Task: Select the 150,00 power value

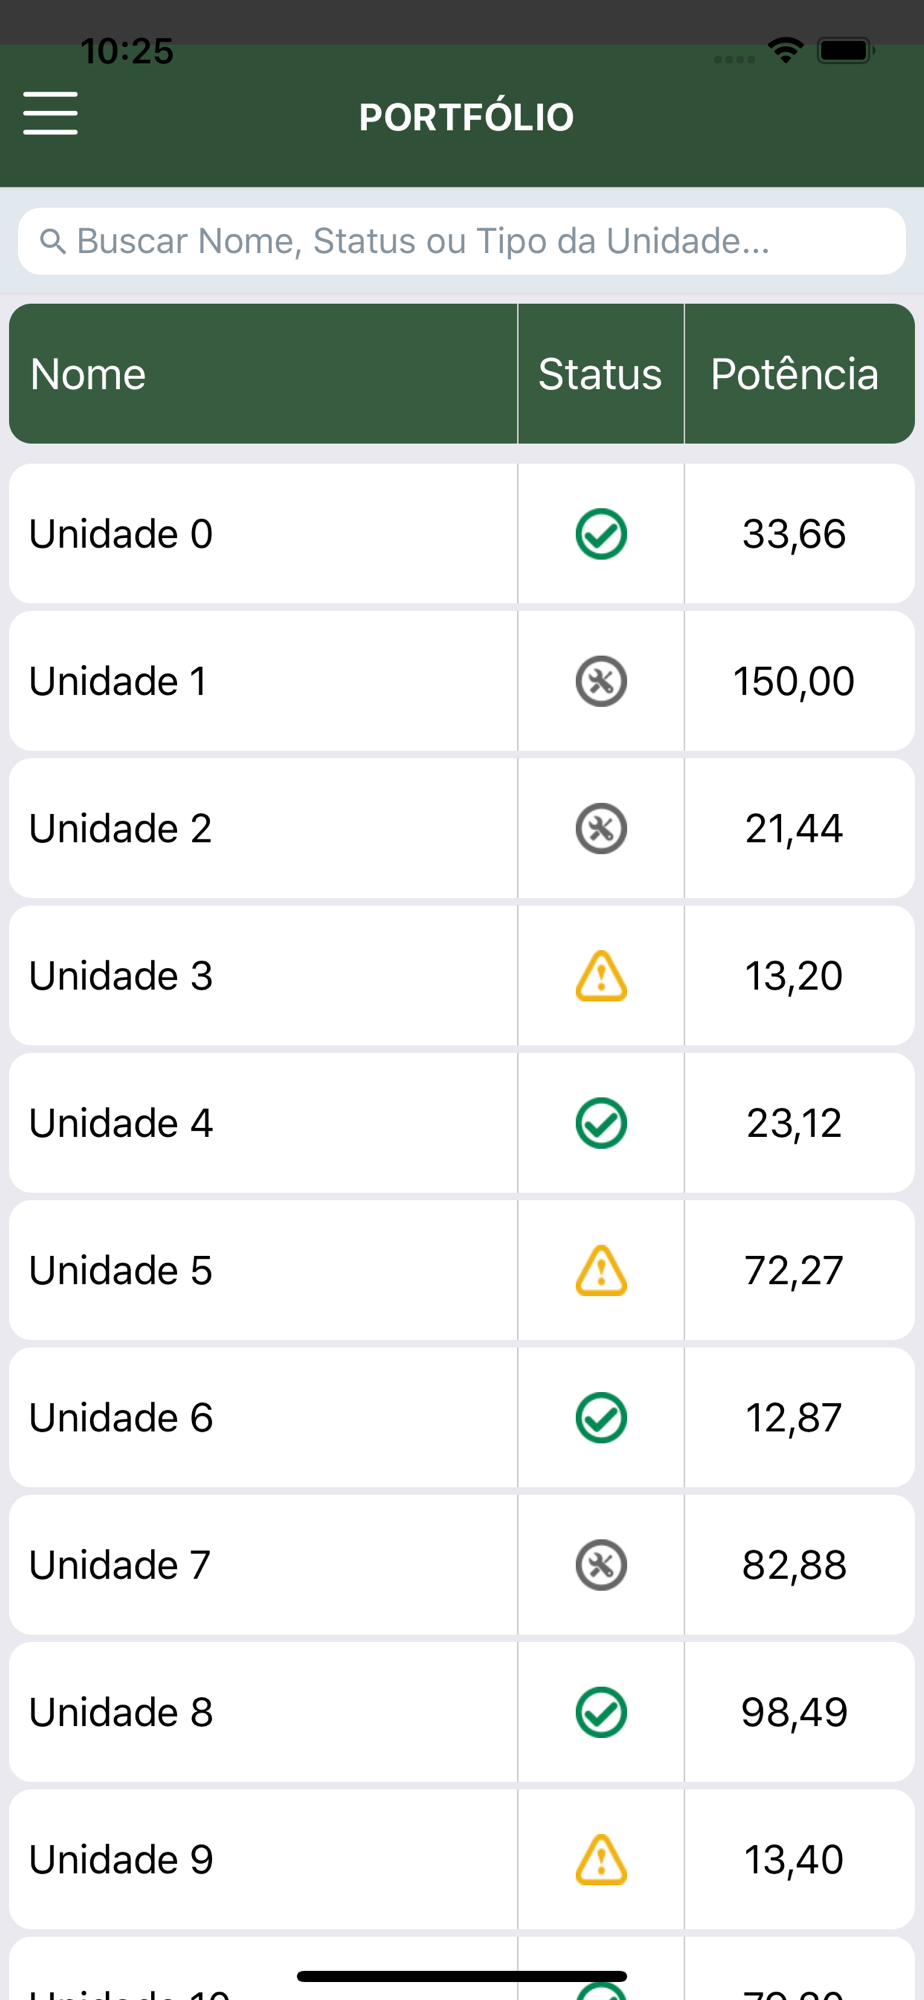Action: click(x=794, y=681)
